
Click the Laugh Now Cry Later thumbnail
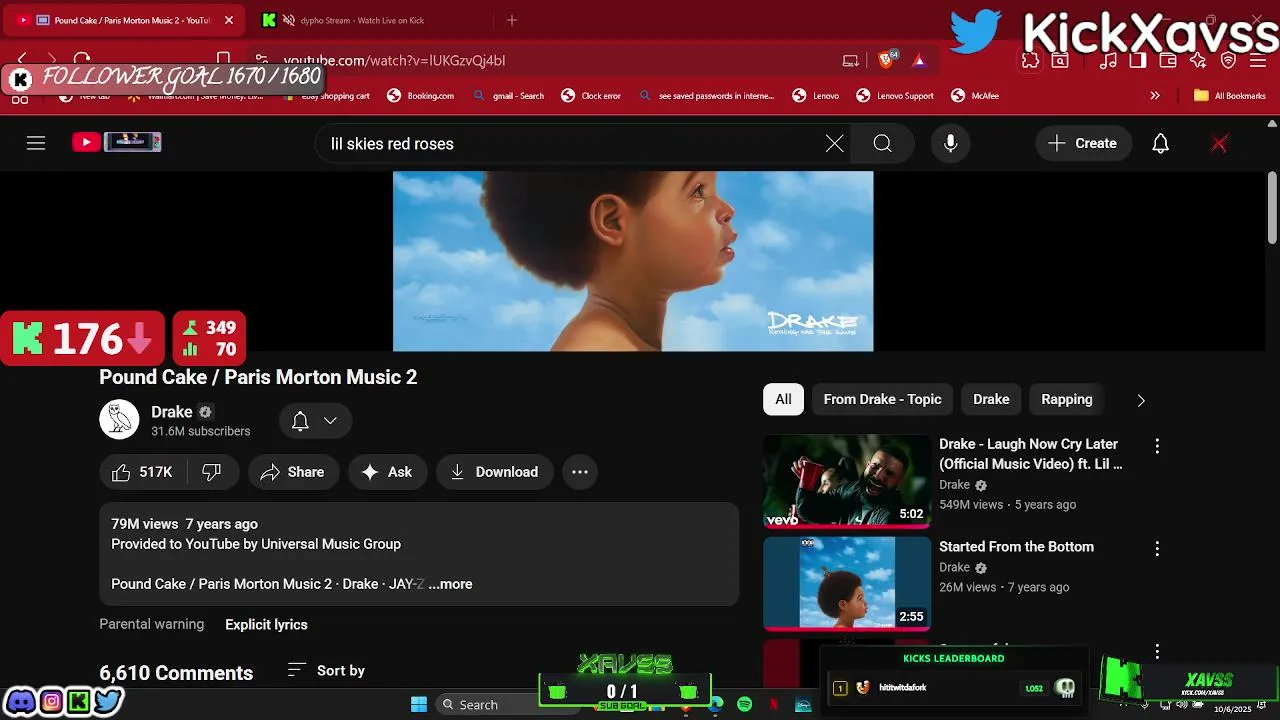point(847,481)
